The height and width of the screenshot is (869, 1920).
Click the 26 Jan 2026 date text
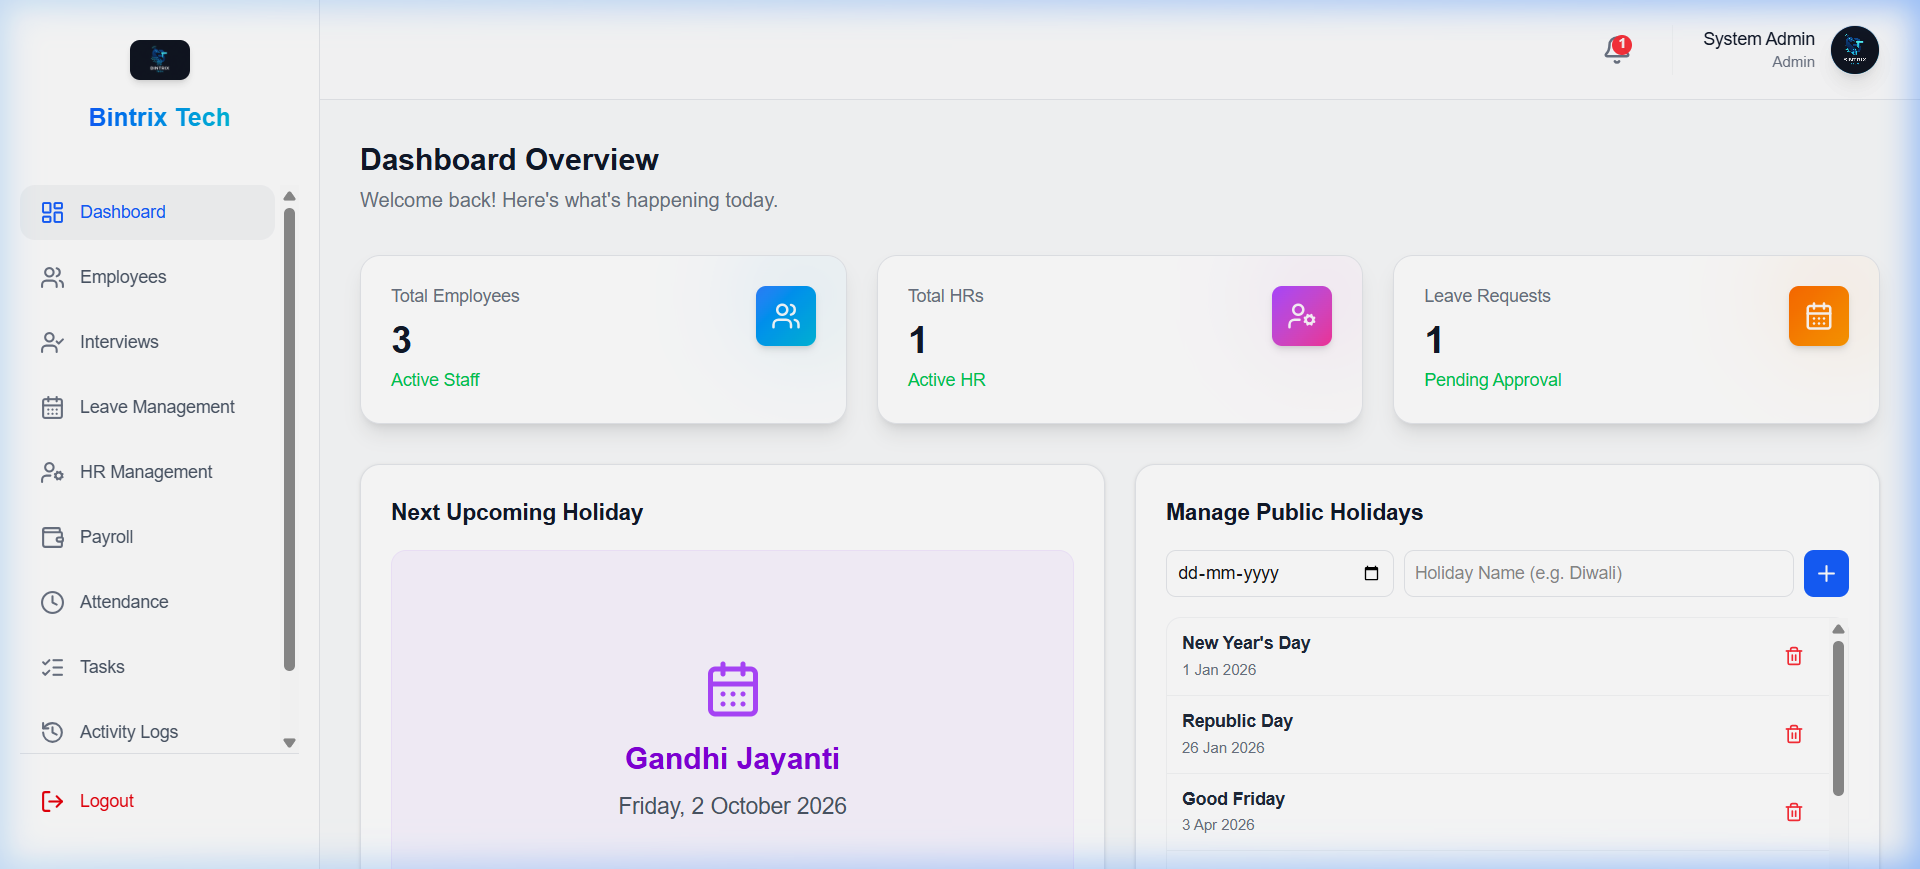[x=1223, y=748]
